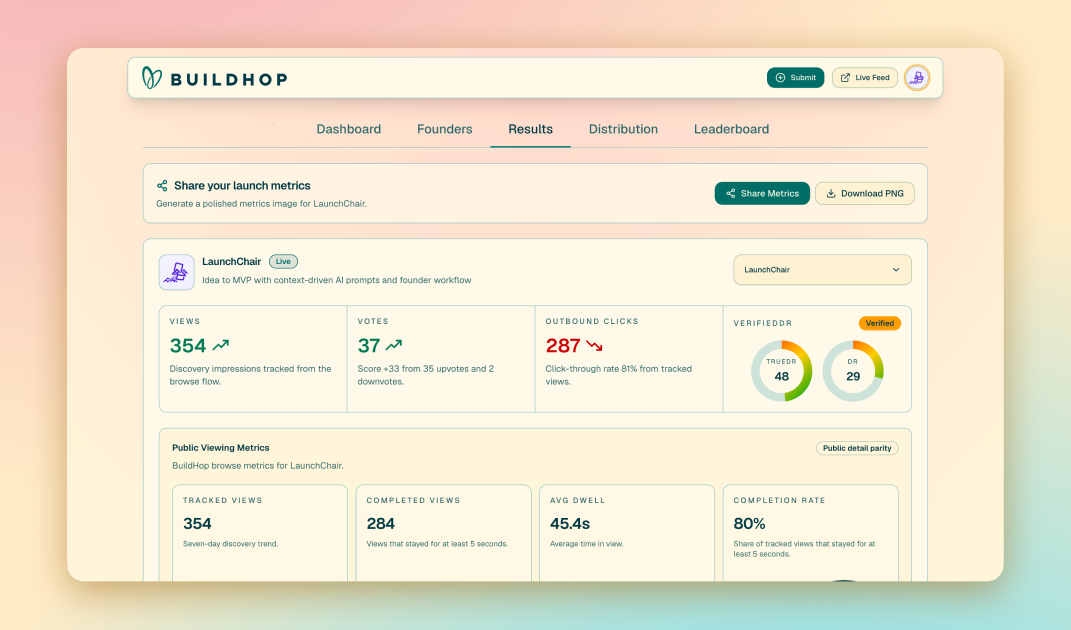Select the Founders tab
The image size is (1071, 630).
click(445, 129)
